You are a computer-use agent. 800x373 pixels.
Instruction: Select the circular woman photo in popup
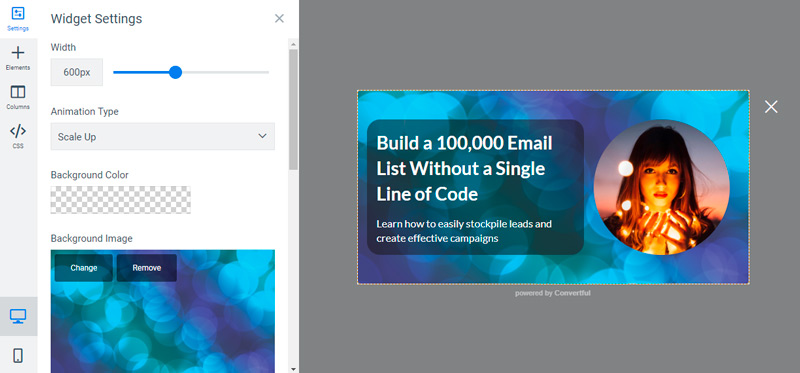(661, 187)
